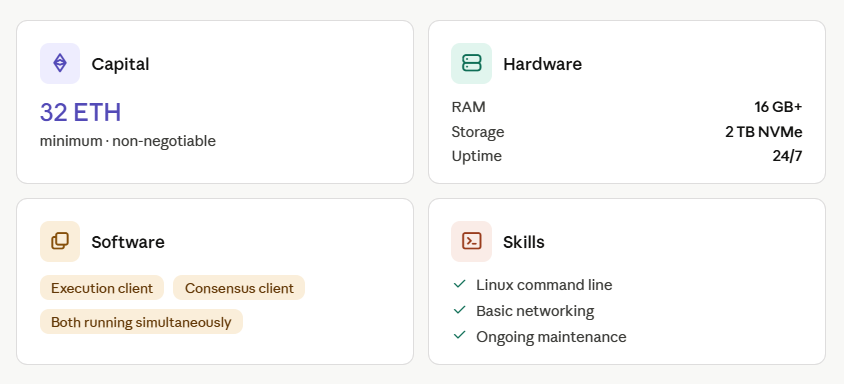The width and height of the screenshot is (844, 384).
Task: Click the terminal icon beside Skills
Action: pyautogui.click(x=472, y=241)
